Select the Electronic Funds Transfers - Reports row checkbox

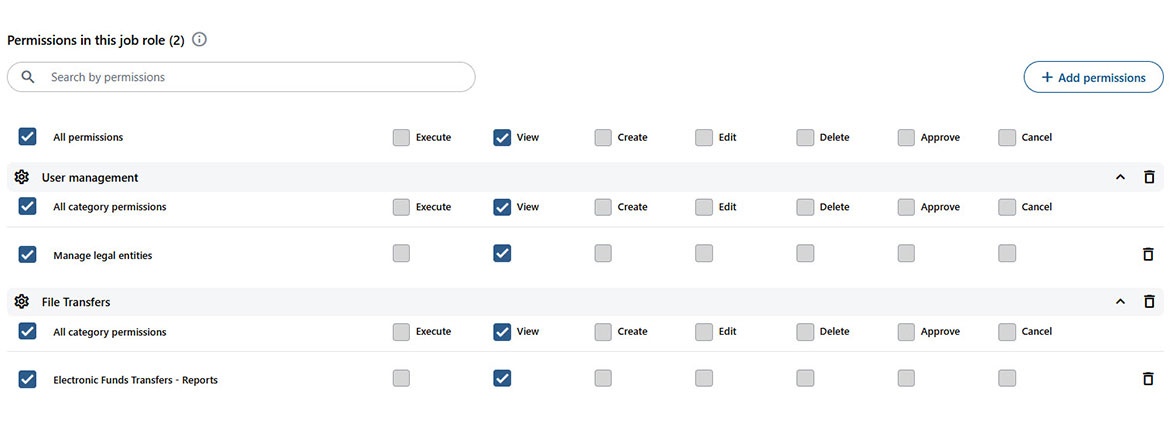tap(28, 379)
